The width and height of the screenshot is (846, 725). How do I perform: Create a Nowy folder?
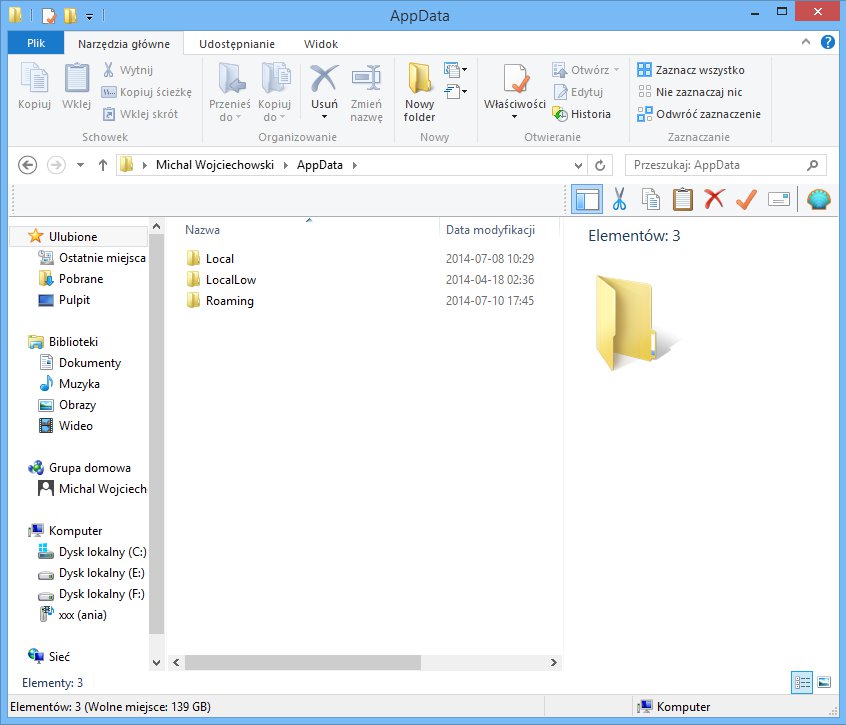coord(419,92)
